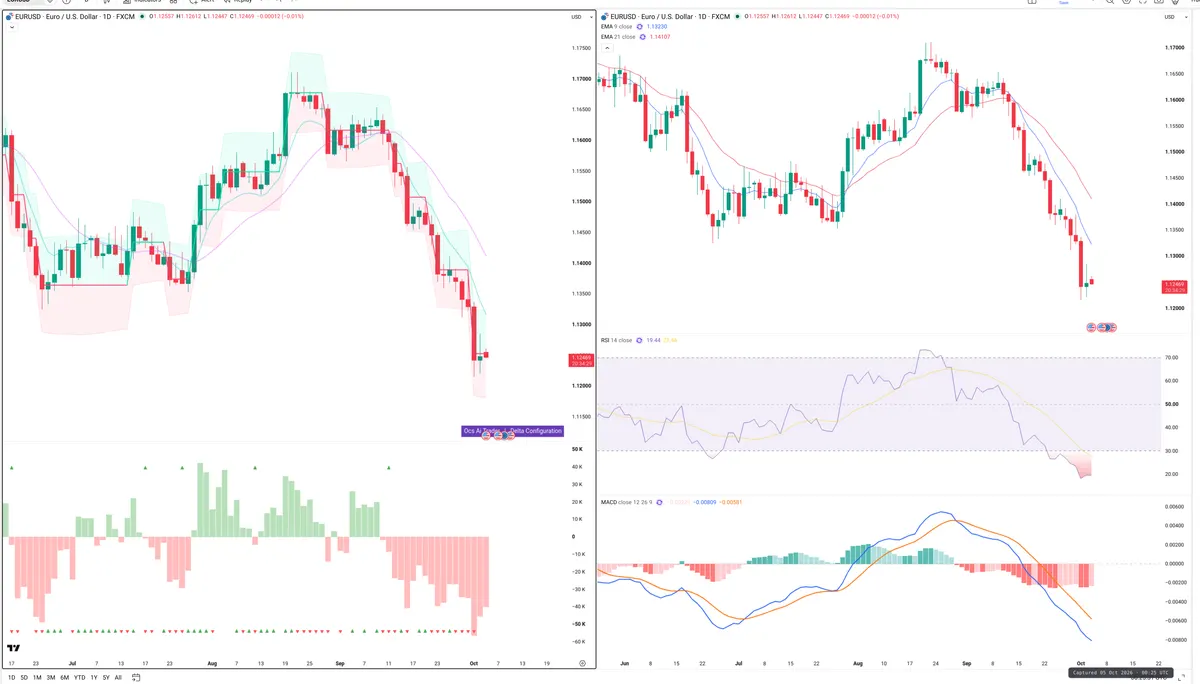This screenshot has width=1200, height=684.
Task: Click the 0.00000 level on MACD scale
Action: [x=1174, y=563]
